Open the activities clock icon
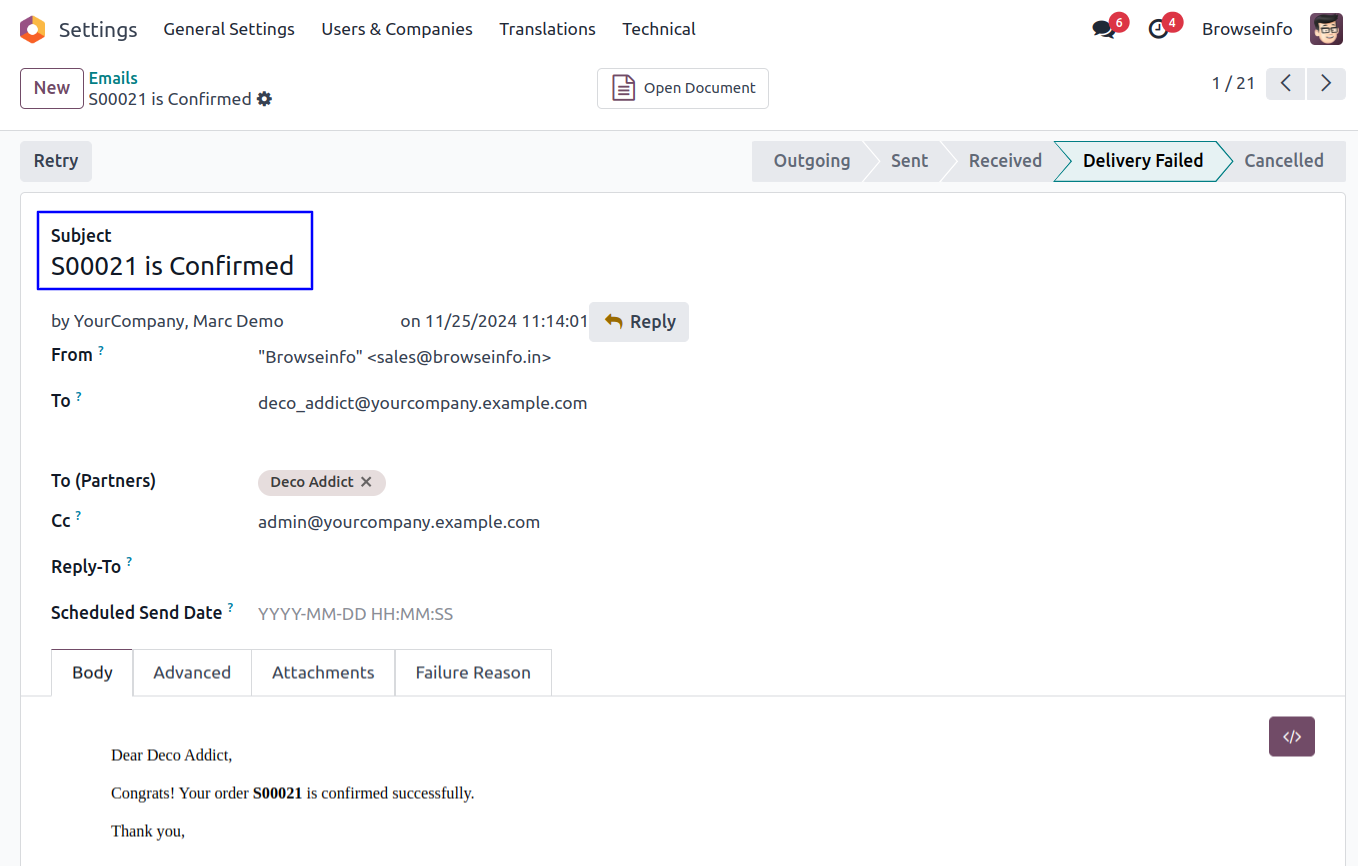Screen dimensions: 1358x866 tap(1159, 29)
